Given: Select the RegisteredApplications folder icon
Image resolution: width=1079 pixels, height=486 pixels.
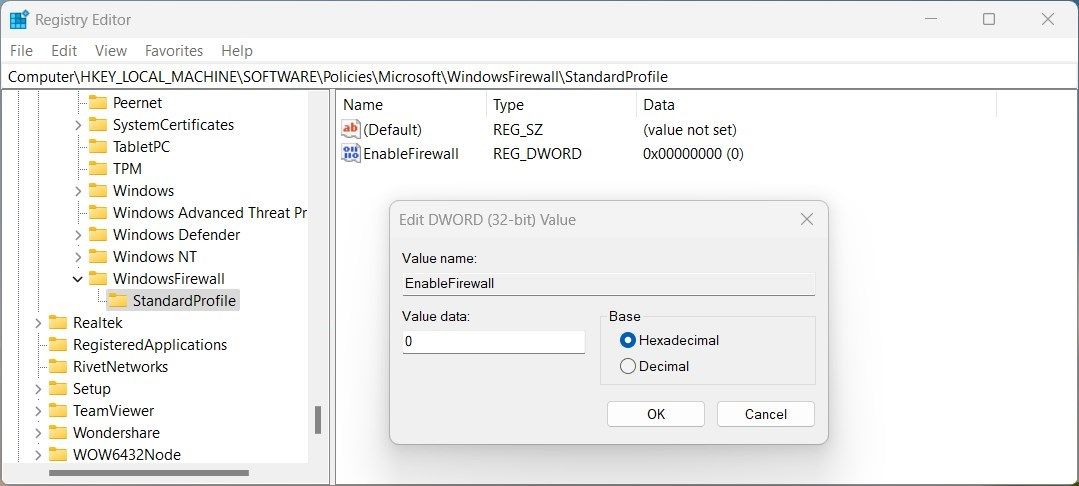Looking at the screenshot, I should point(58,346).
